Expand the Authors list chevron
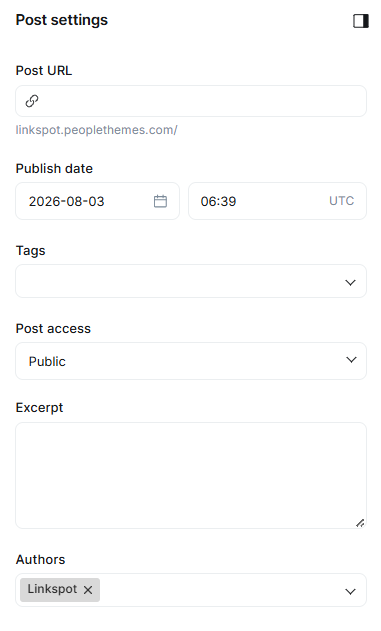Viewport: 381px width, 631px height. click(350, 592)
